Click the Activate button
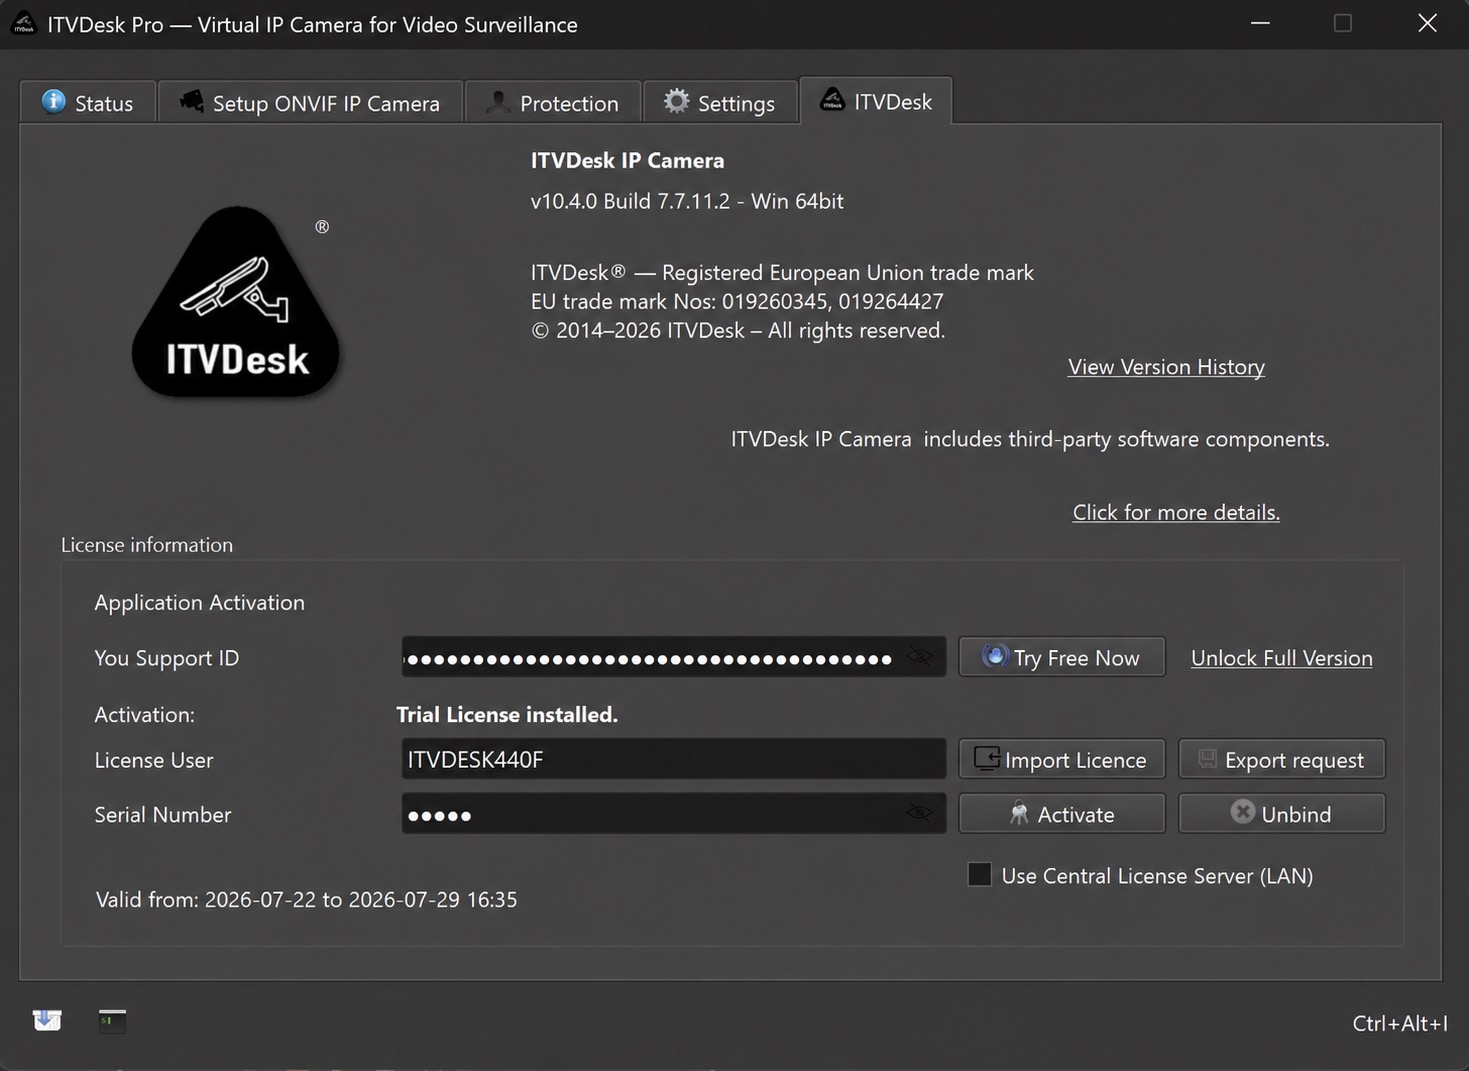This screenshot has height=1071, width=1469. tap(1062, 813)
